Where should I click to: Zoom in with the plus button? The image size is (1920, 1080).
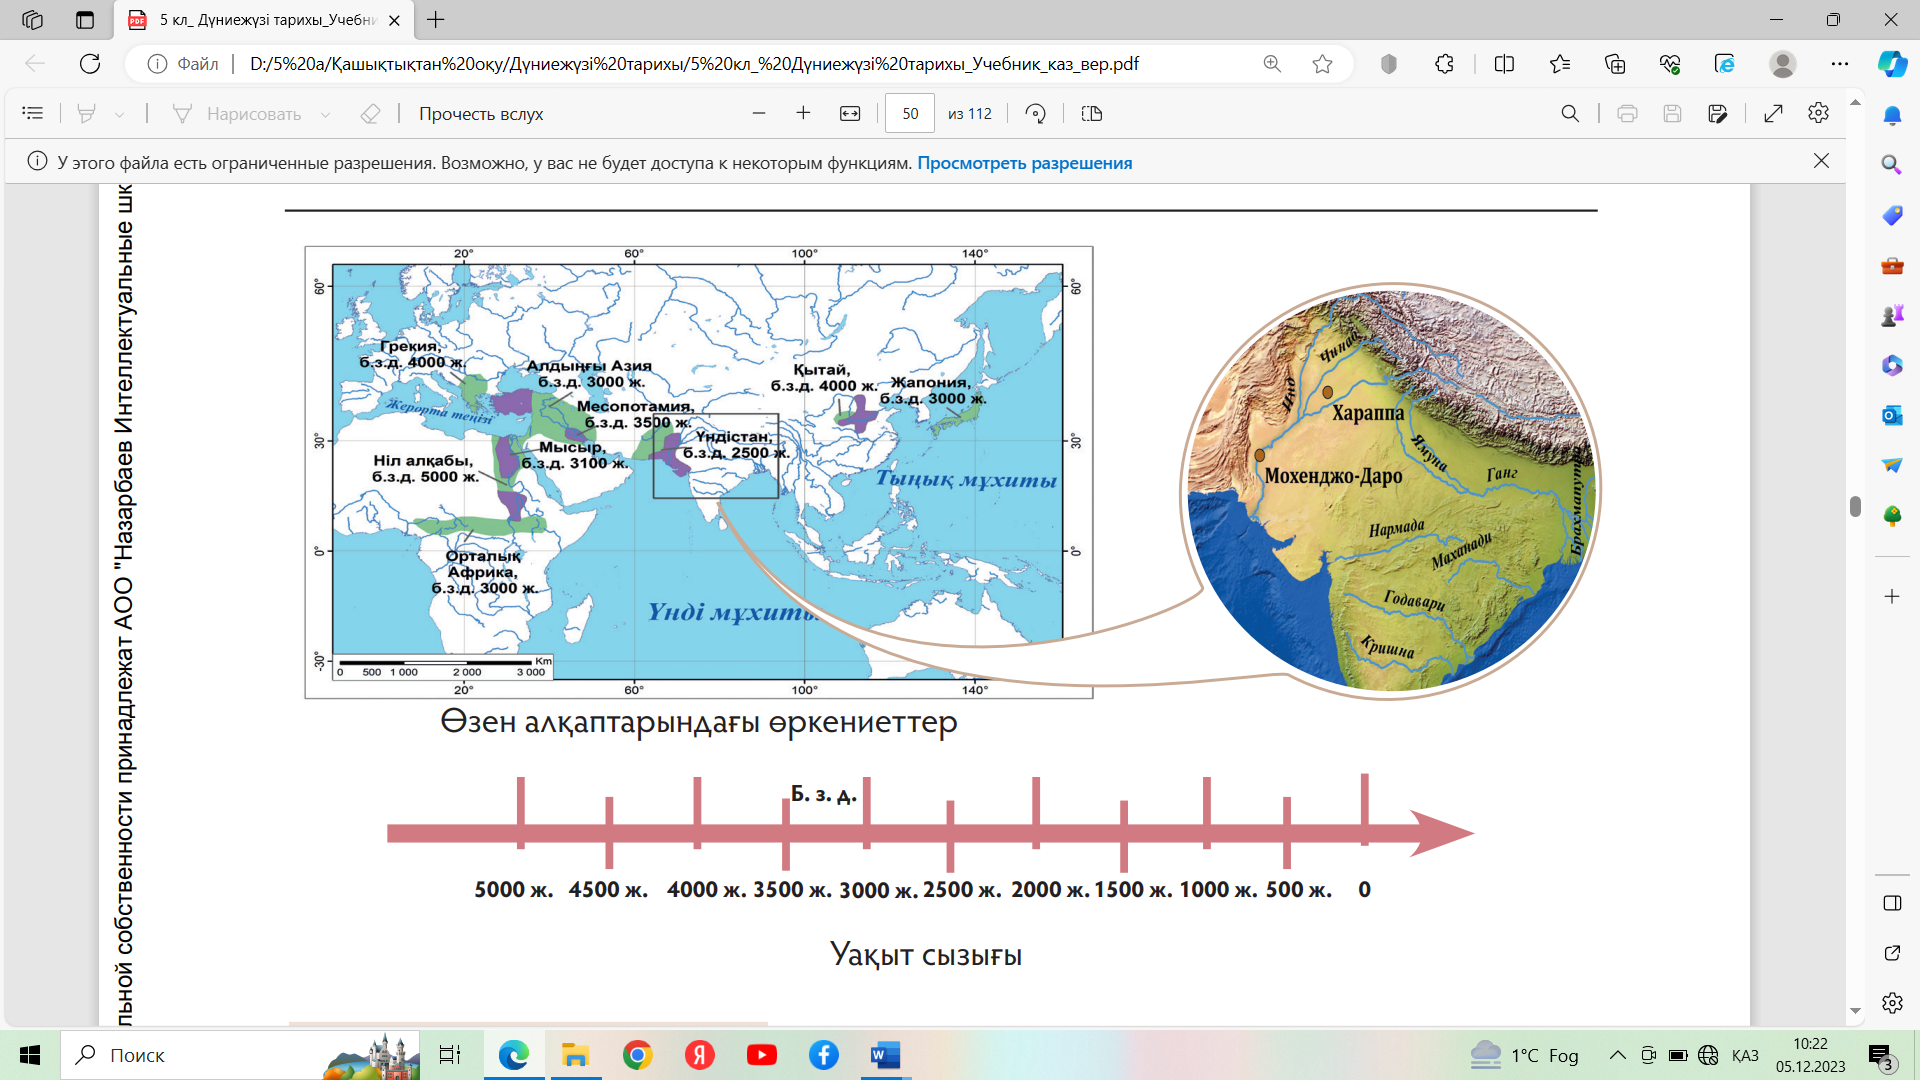pyautogui.click(x=803, y=114)
